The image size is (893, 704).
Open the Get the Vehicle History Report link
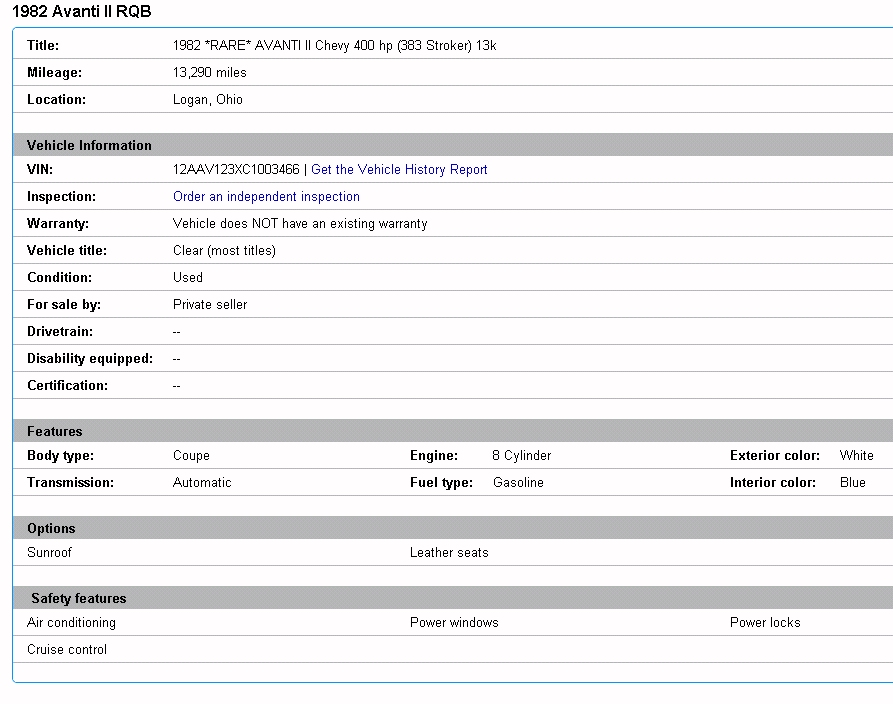click(399, 170)
